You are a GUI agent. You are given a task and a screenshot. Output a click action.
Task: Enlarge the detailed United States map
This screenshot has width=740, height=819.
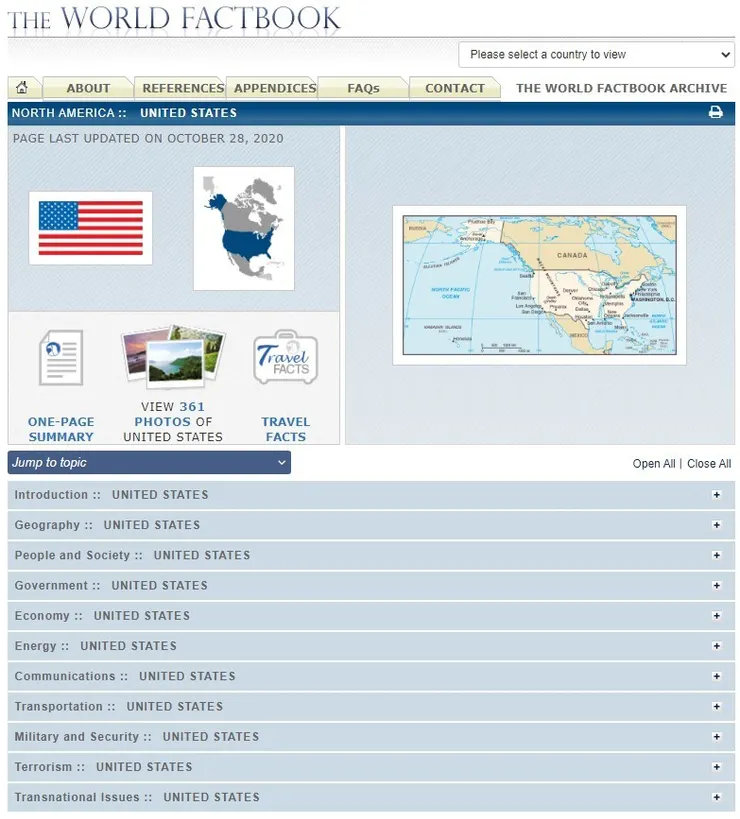[x=539, y=285]
